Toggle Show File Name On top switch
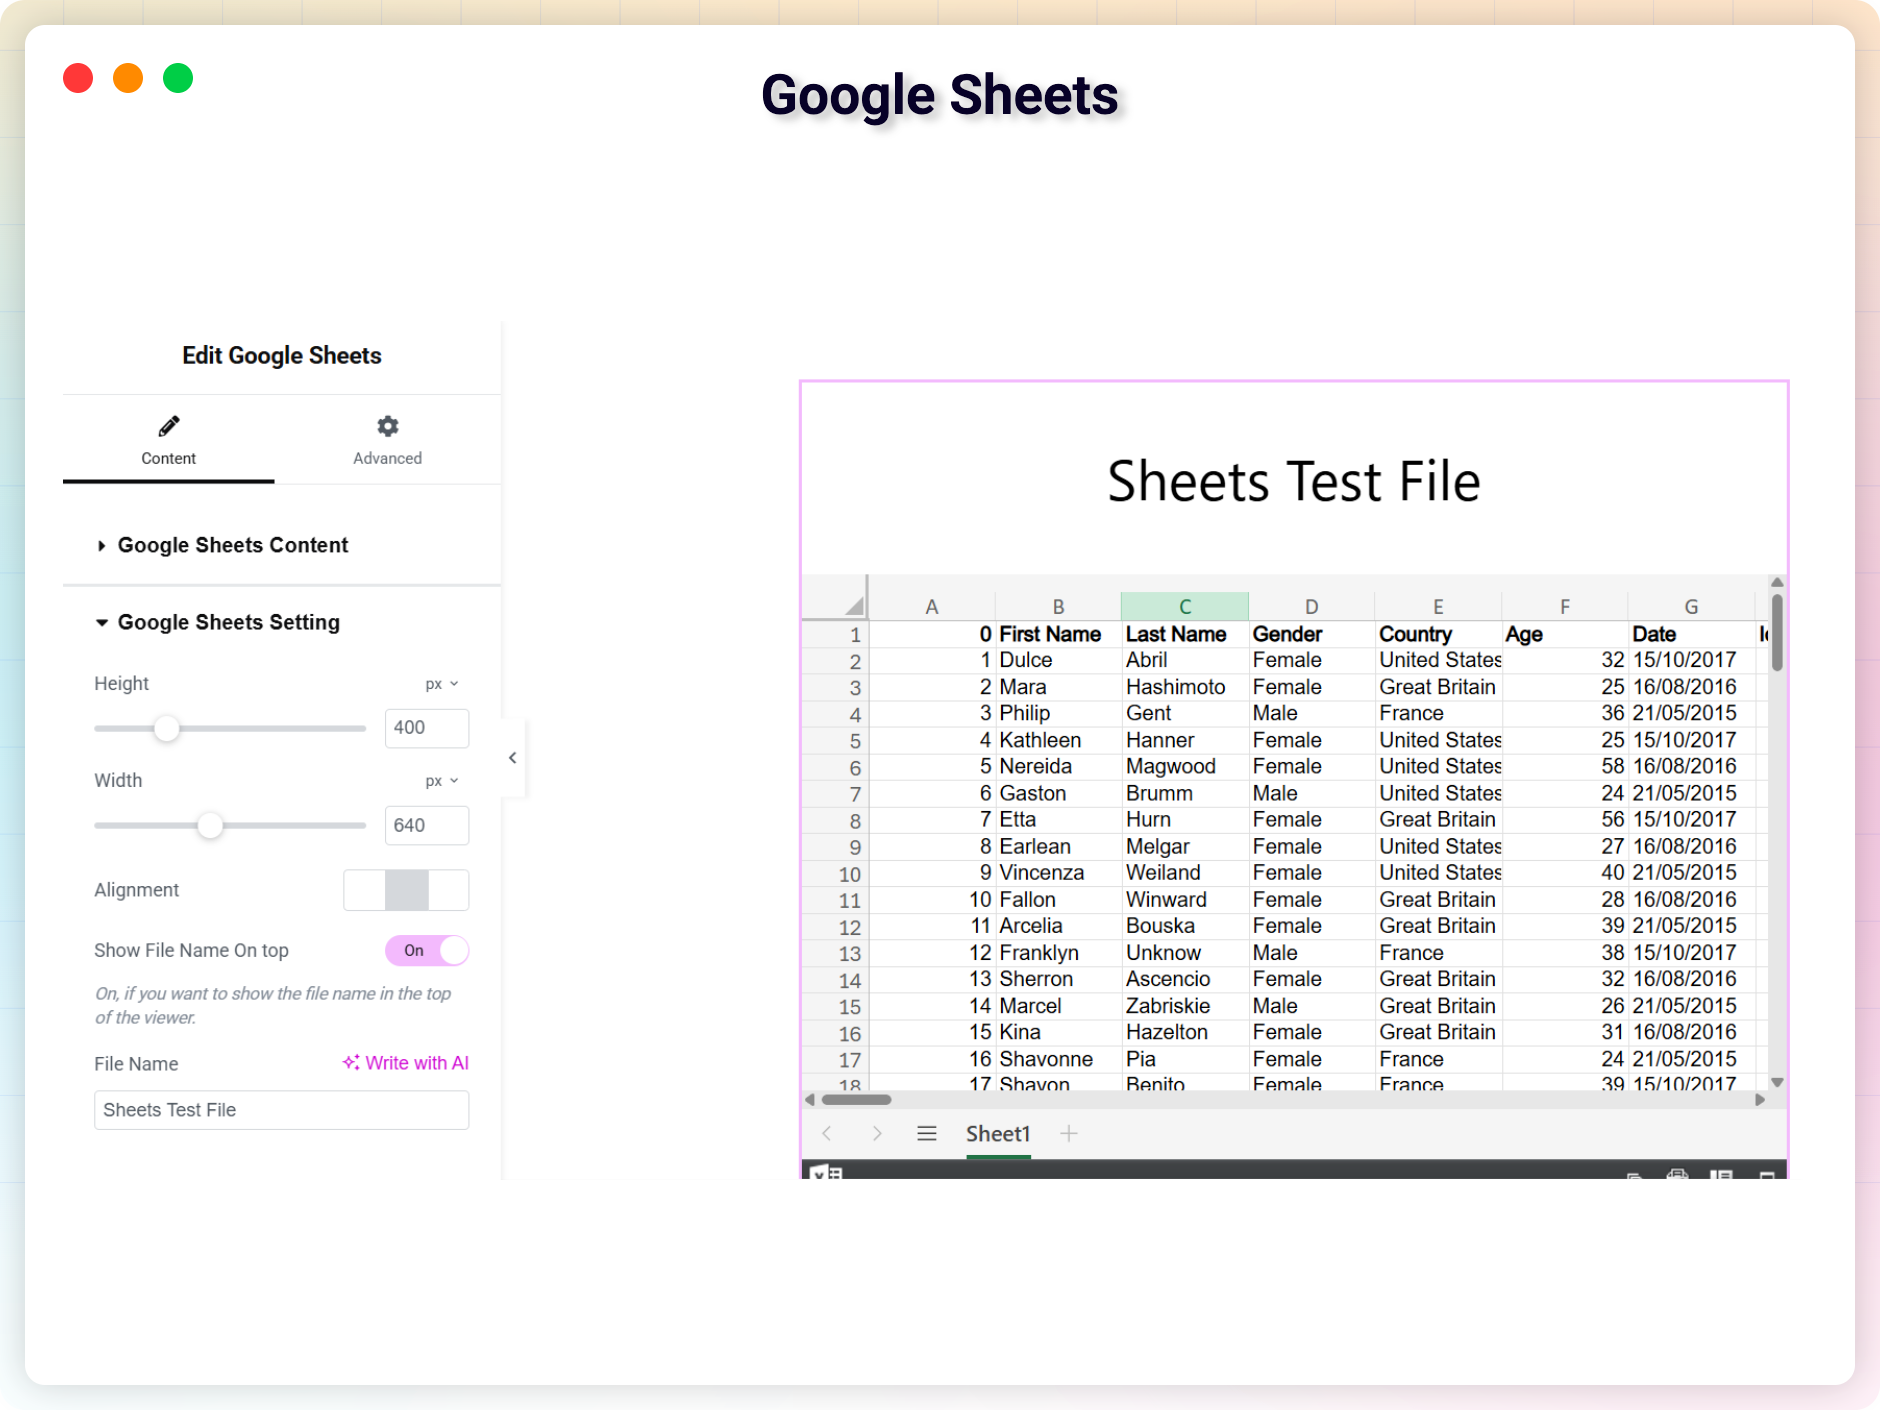 pos(427,950)
